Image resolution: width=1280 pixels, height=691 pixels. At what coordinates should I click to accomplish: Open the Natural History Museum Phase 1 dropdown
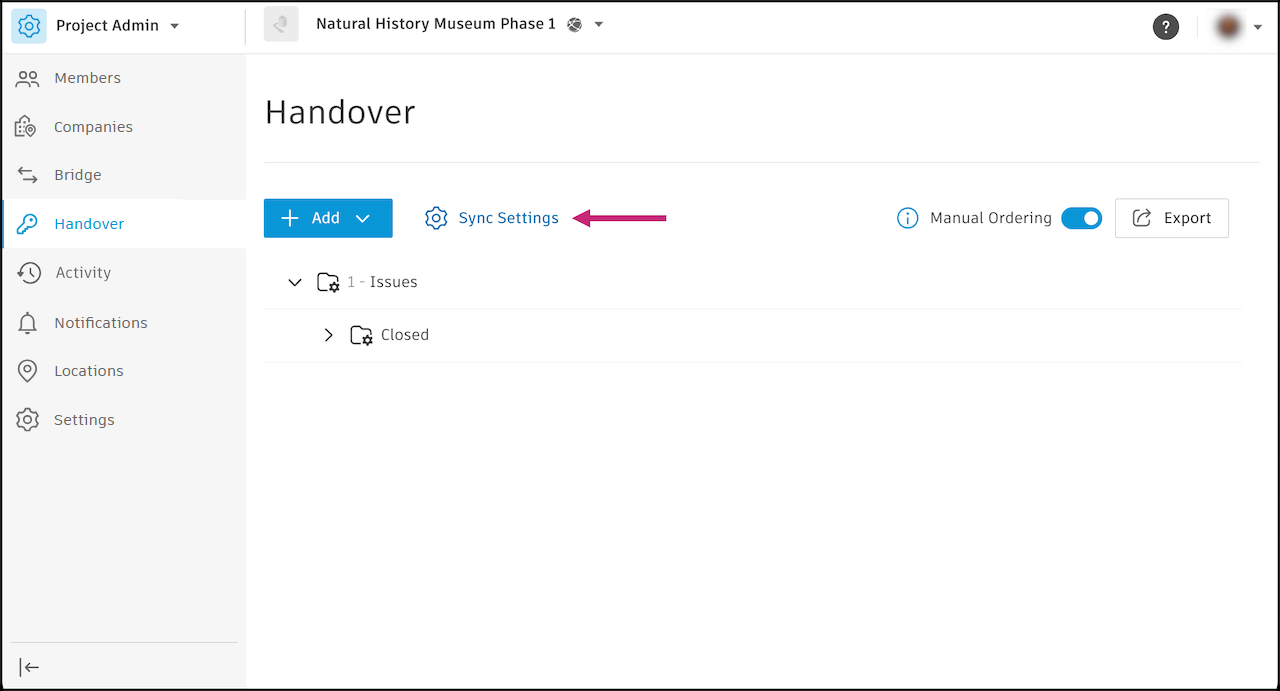598,24
